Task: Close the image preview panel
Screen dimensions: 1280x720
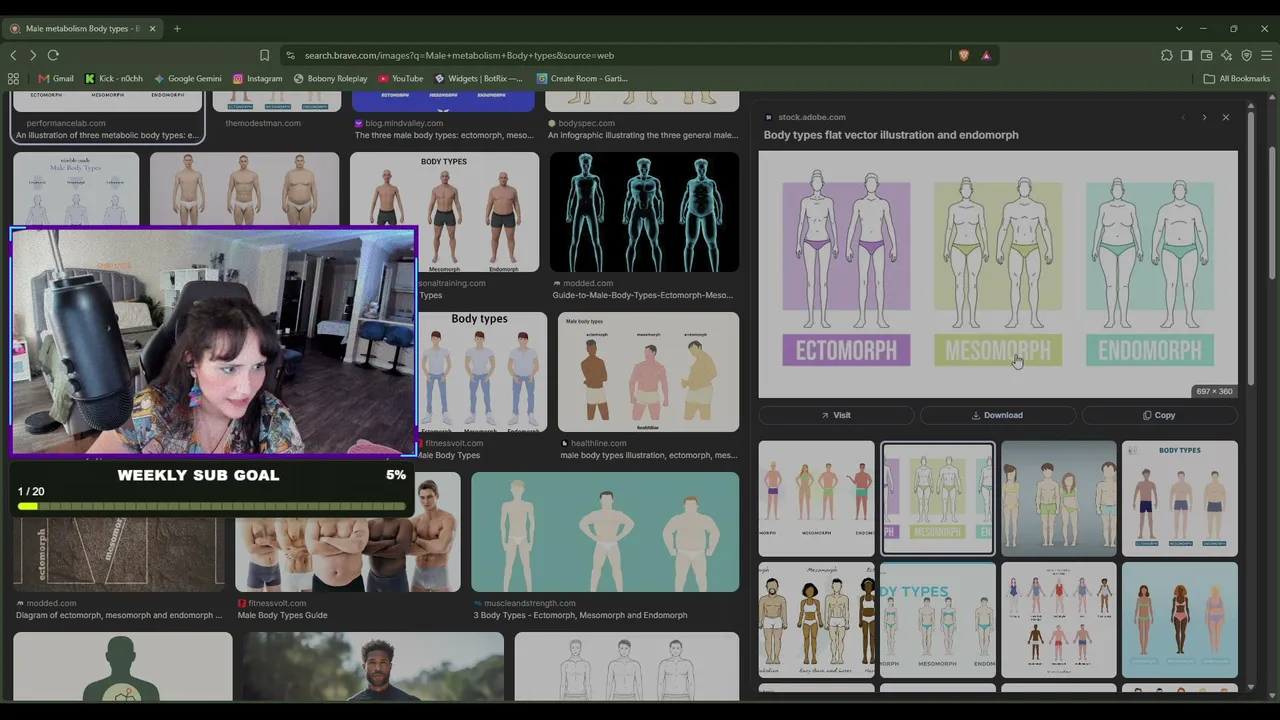Action: click(1226, 117)
